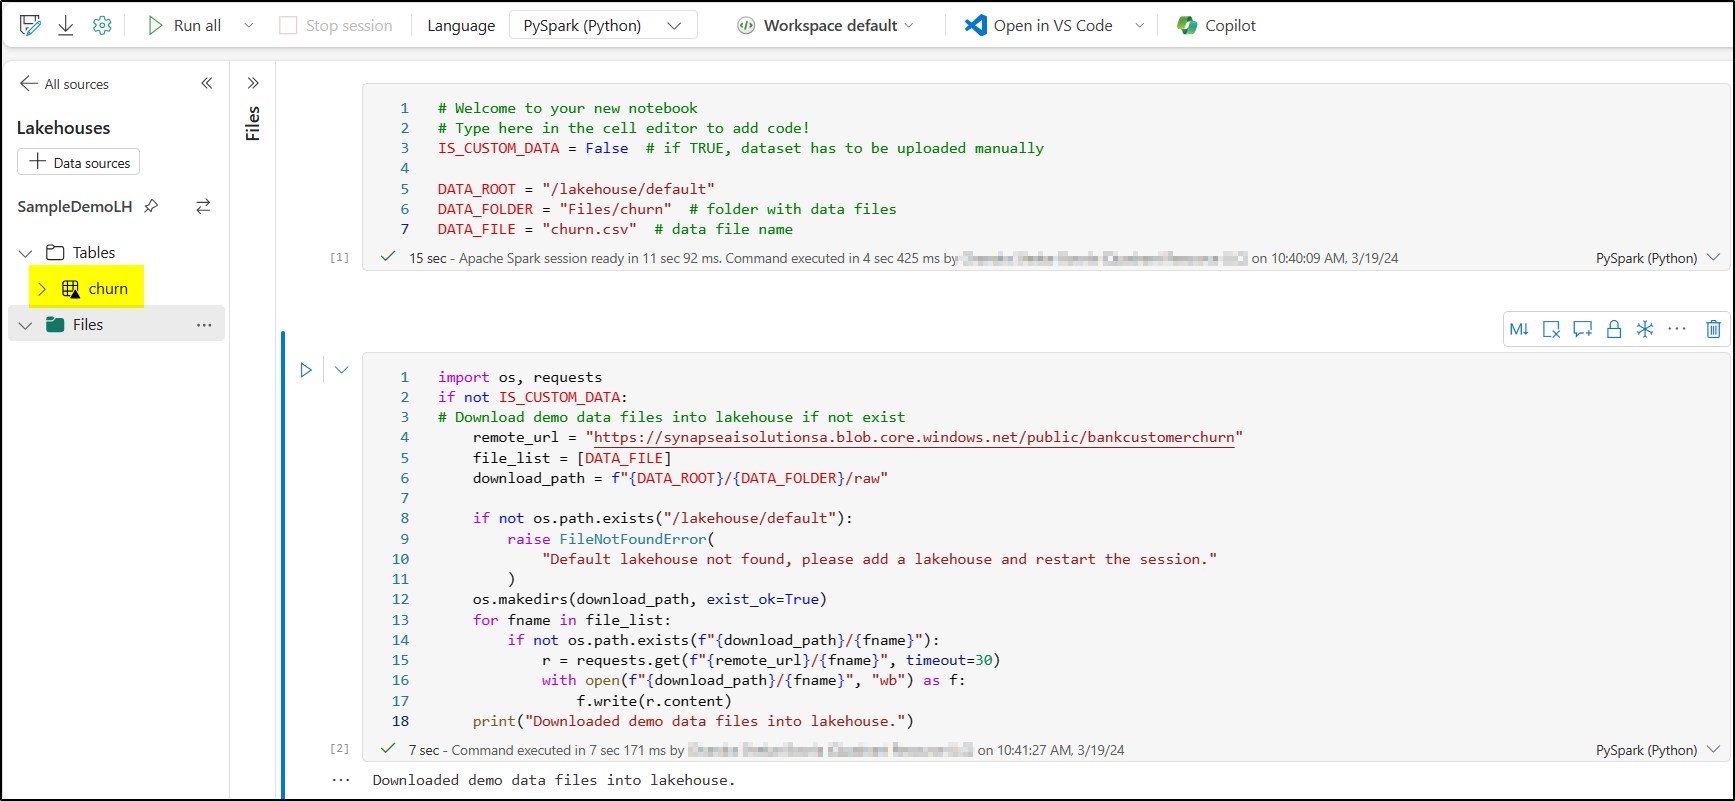
Task: Click line with IS_CUSTOM_DATA = False
Action: pos(740,148)
